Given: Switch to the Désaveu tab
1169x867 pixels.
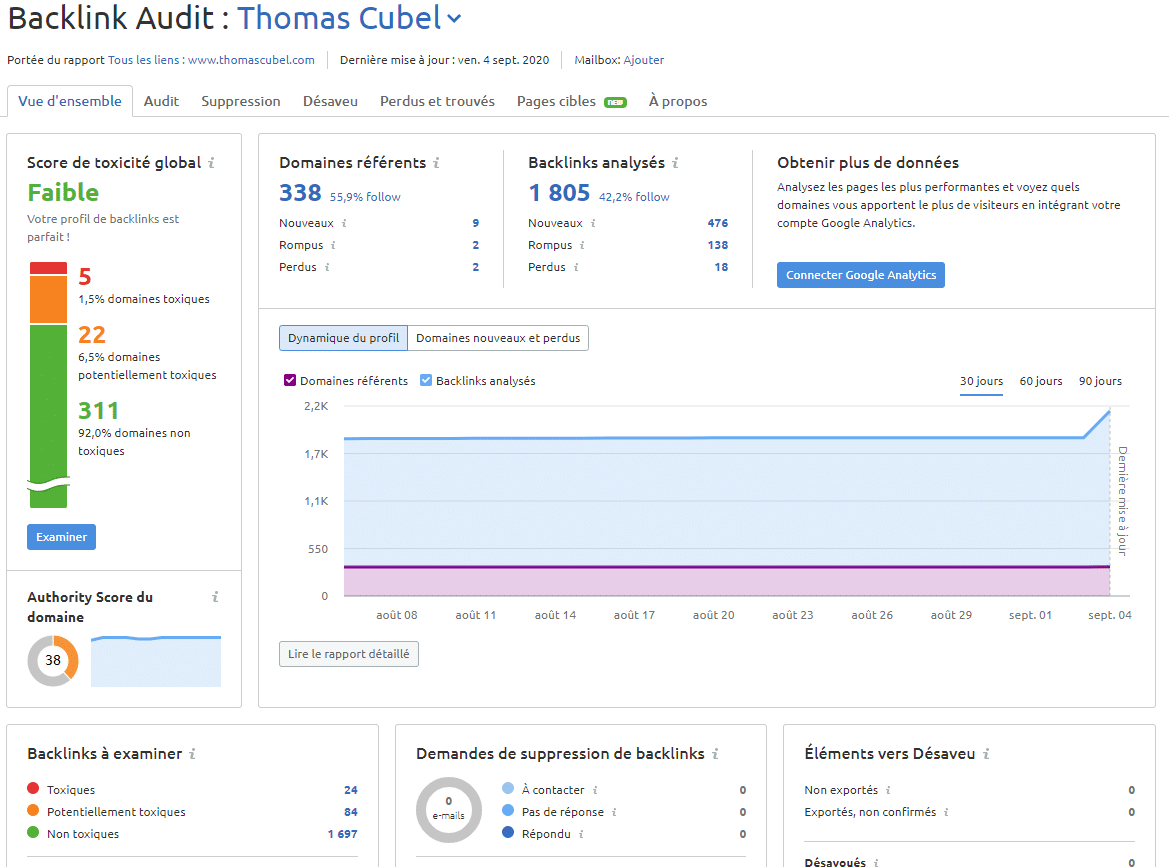Looking at the screenshot, I should click(x=330, y=101).
